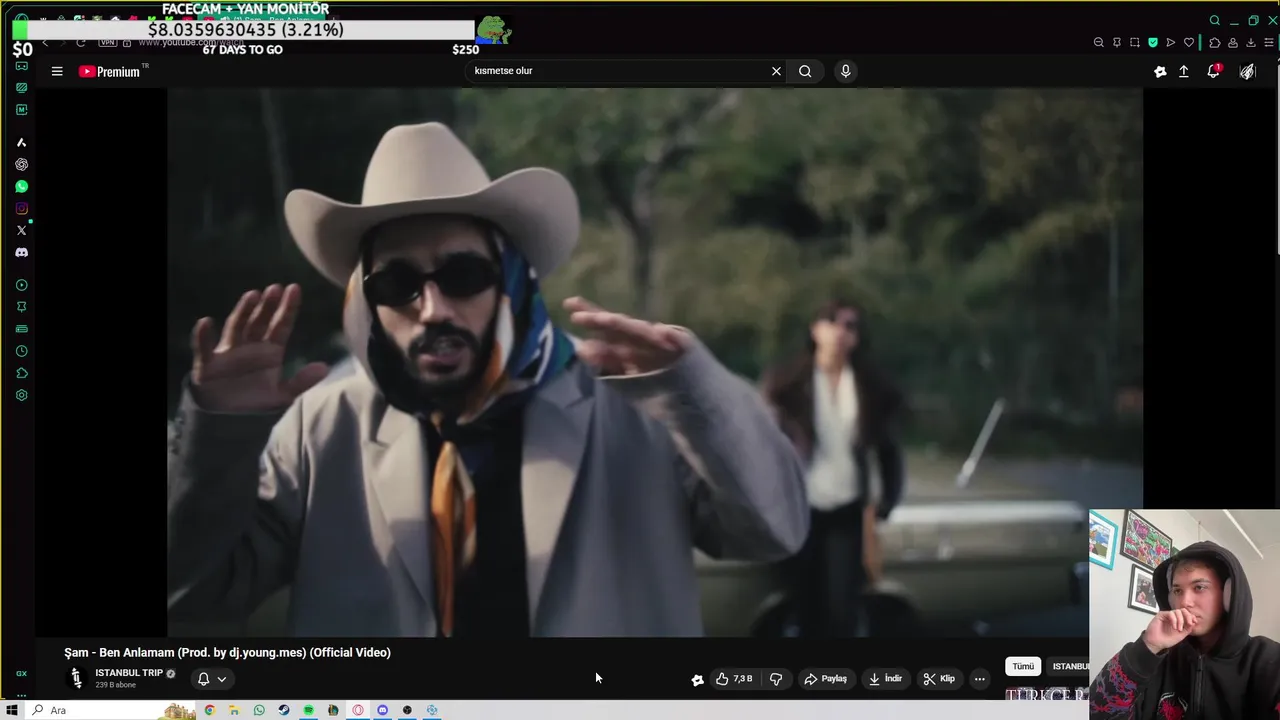The width and height of the screenshot is (1280, 720).
Task: Run search with the magnifier button
Action: tap(805, 71)
